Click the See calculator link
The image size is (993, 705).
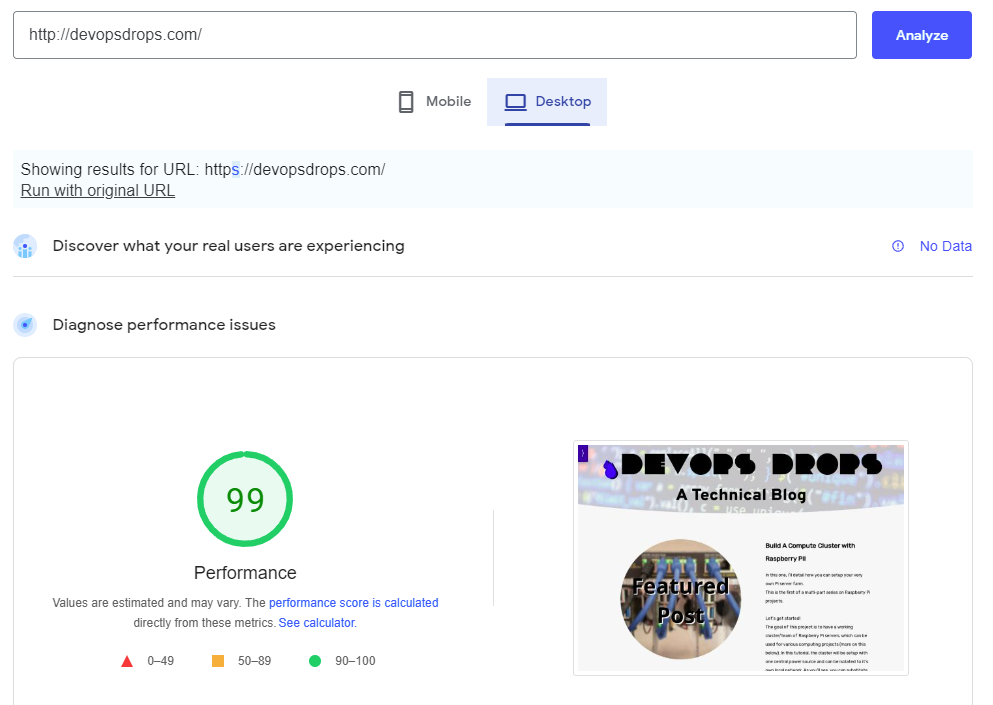(x=315, y=623)
